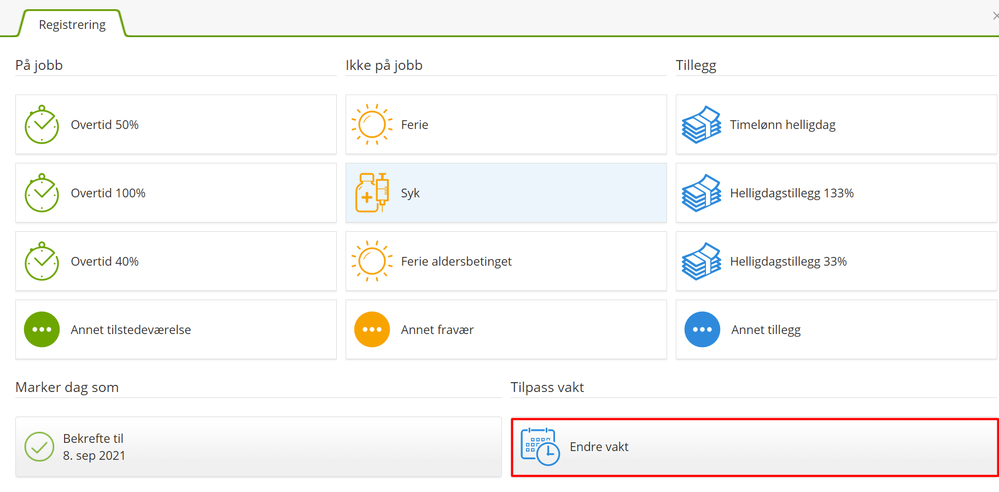The height and width of the screenshot is (492, 999).
Task: Click the Ferie sun icon
Action: (372, 125)
